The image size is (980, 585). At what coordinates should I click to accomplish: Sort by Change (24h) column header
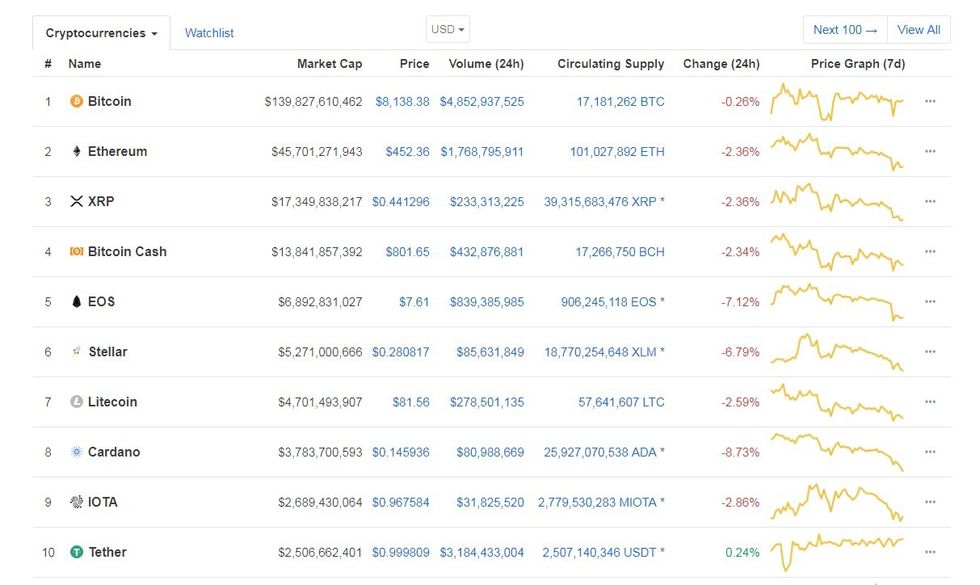pos(721,64)
